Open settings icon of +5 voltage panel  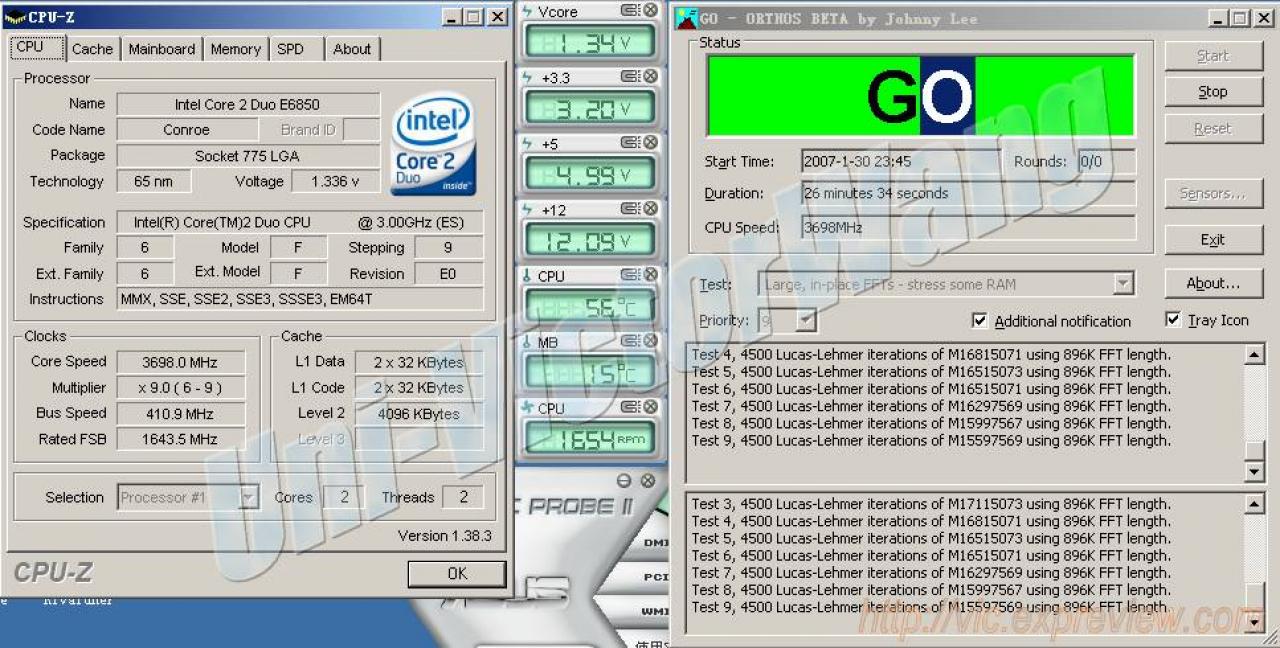[630, 142]
